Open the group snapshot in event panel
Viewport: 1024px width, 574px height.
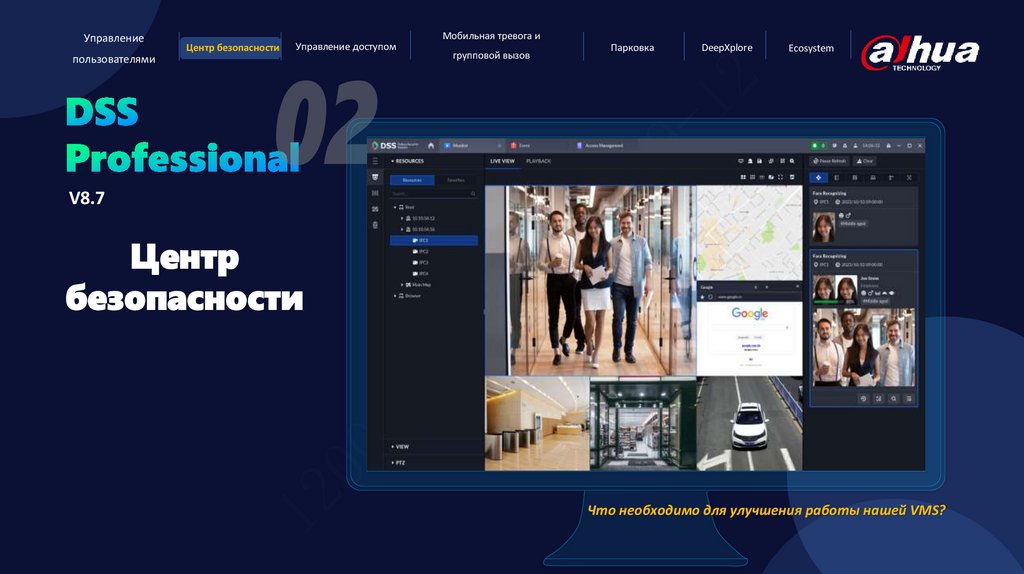(863, 348)
